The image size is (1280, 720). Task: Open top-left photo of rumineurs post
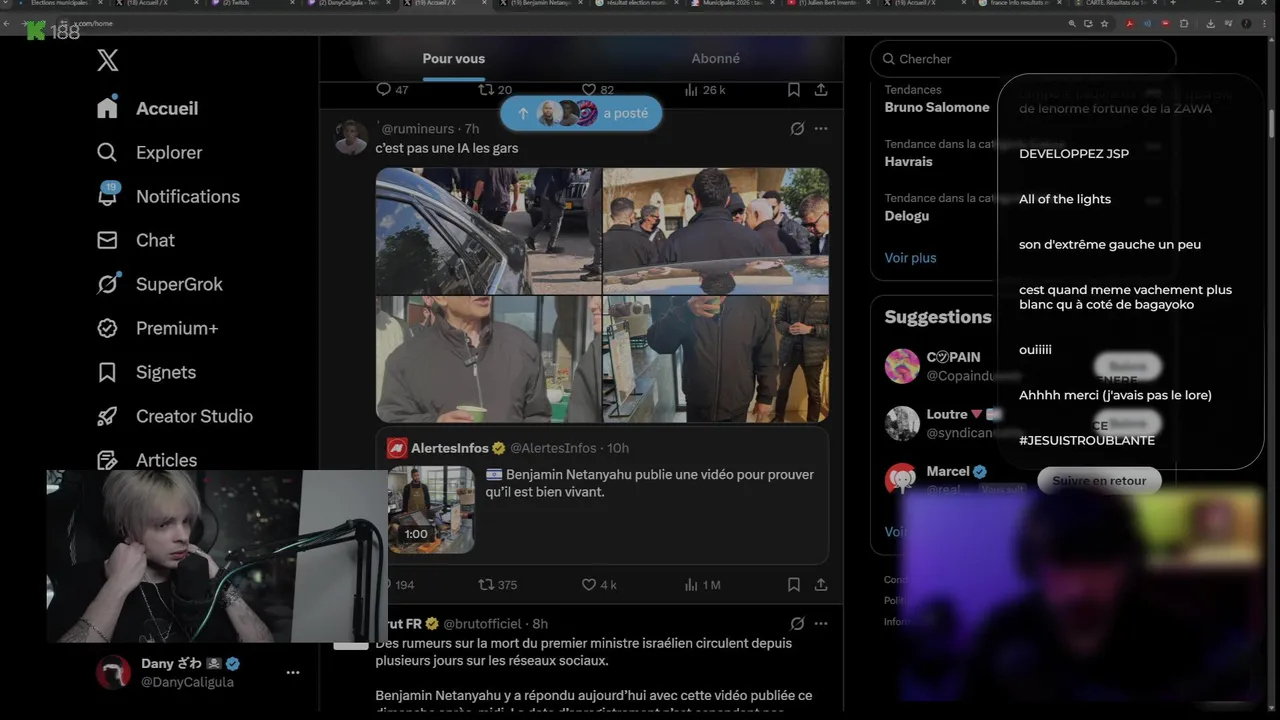pos(489,231)
